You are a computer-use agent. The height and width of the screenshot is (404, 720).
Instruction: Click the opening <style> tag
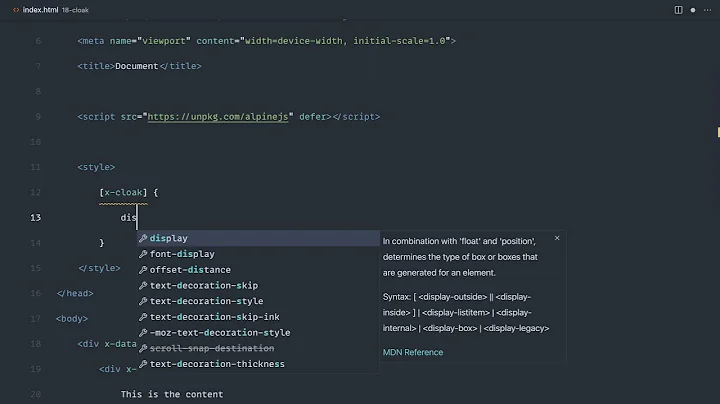96,167
